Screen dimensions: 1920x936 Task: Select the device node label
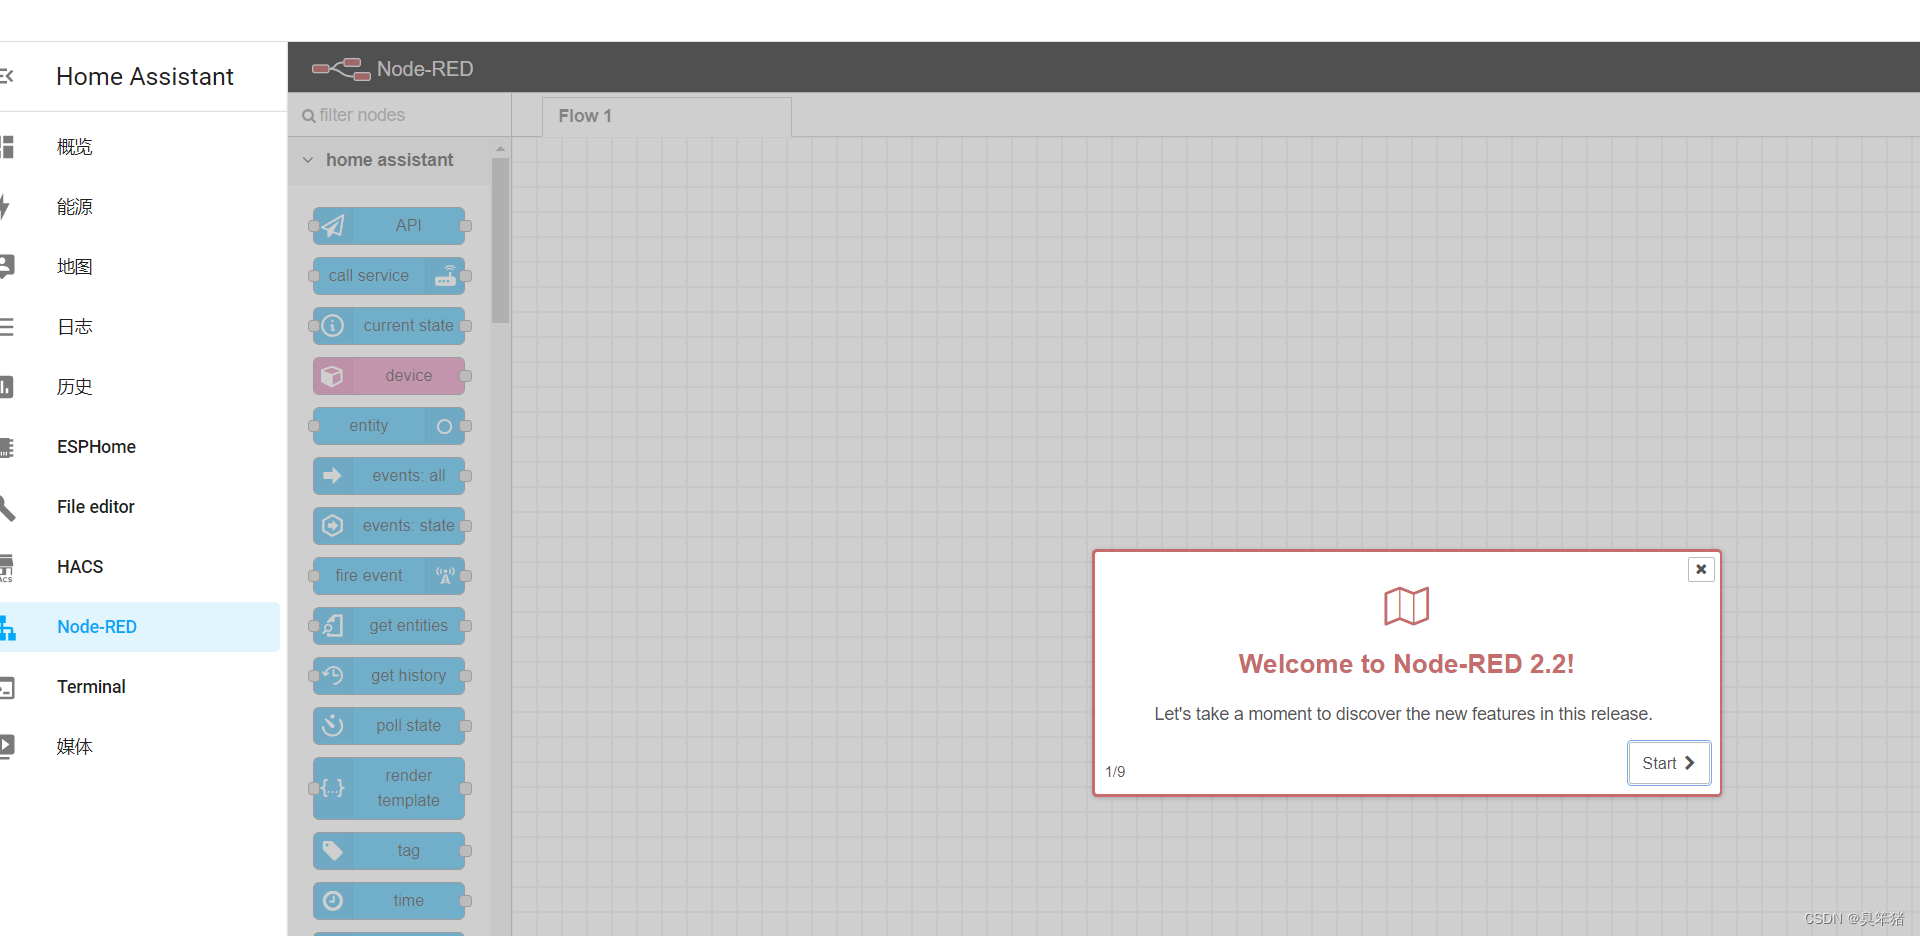(x=409, y=376)
